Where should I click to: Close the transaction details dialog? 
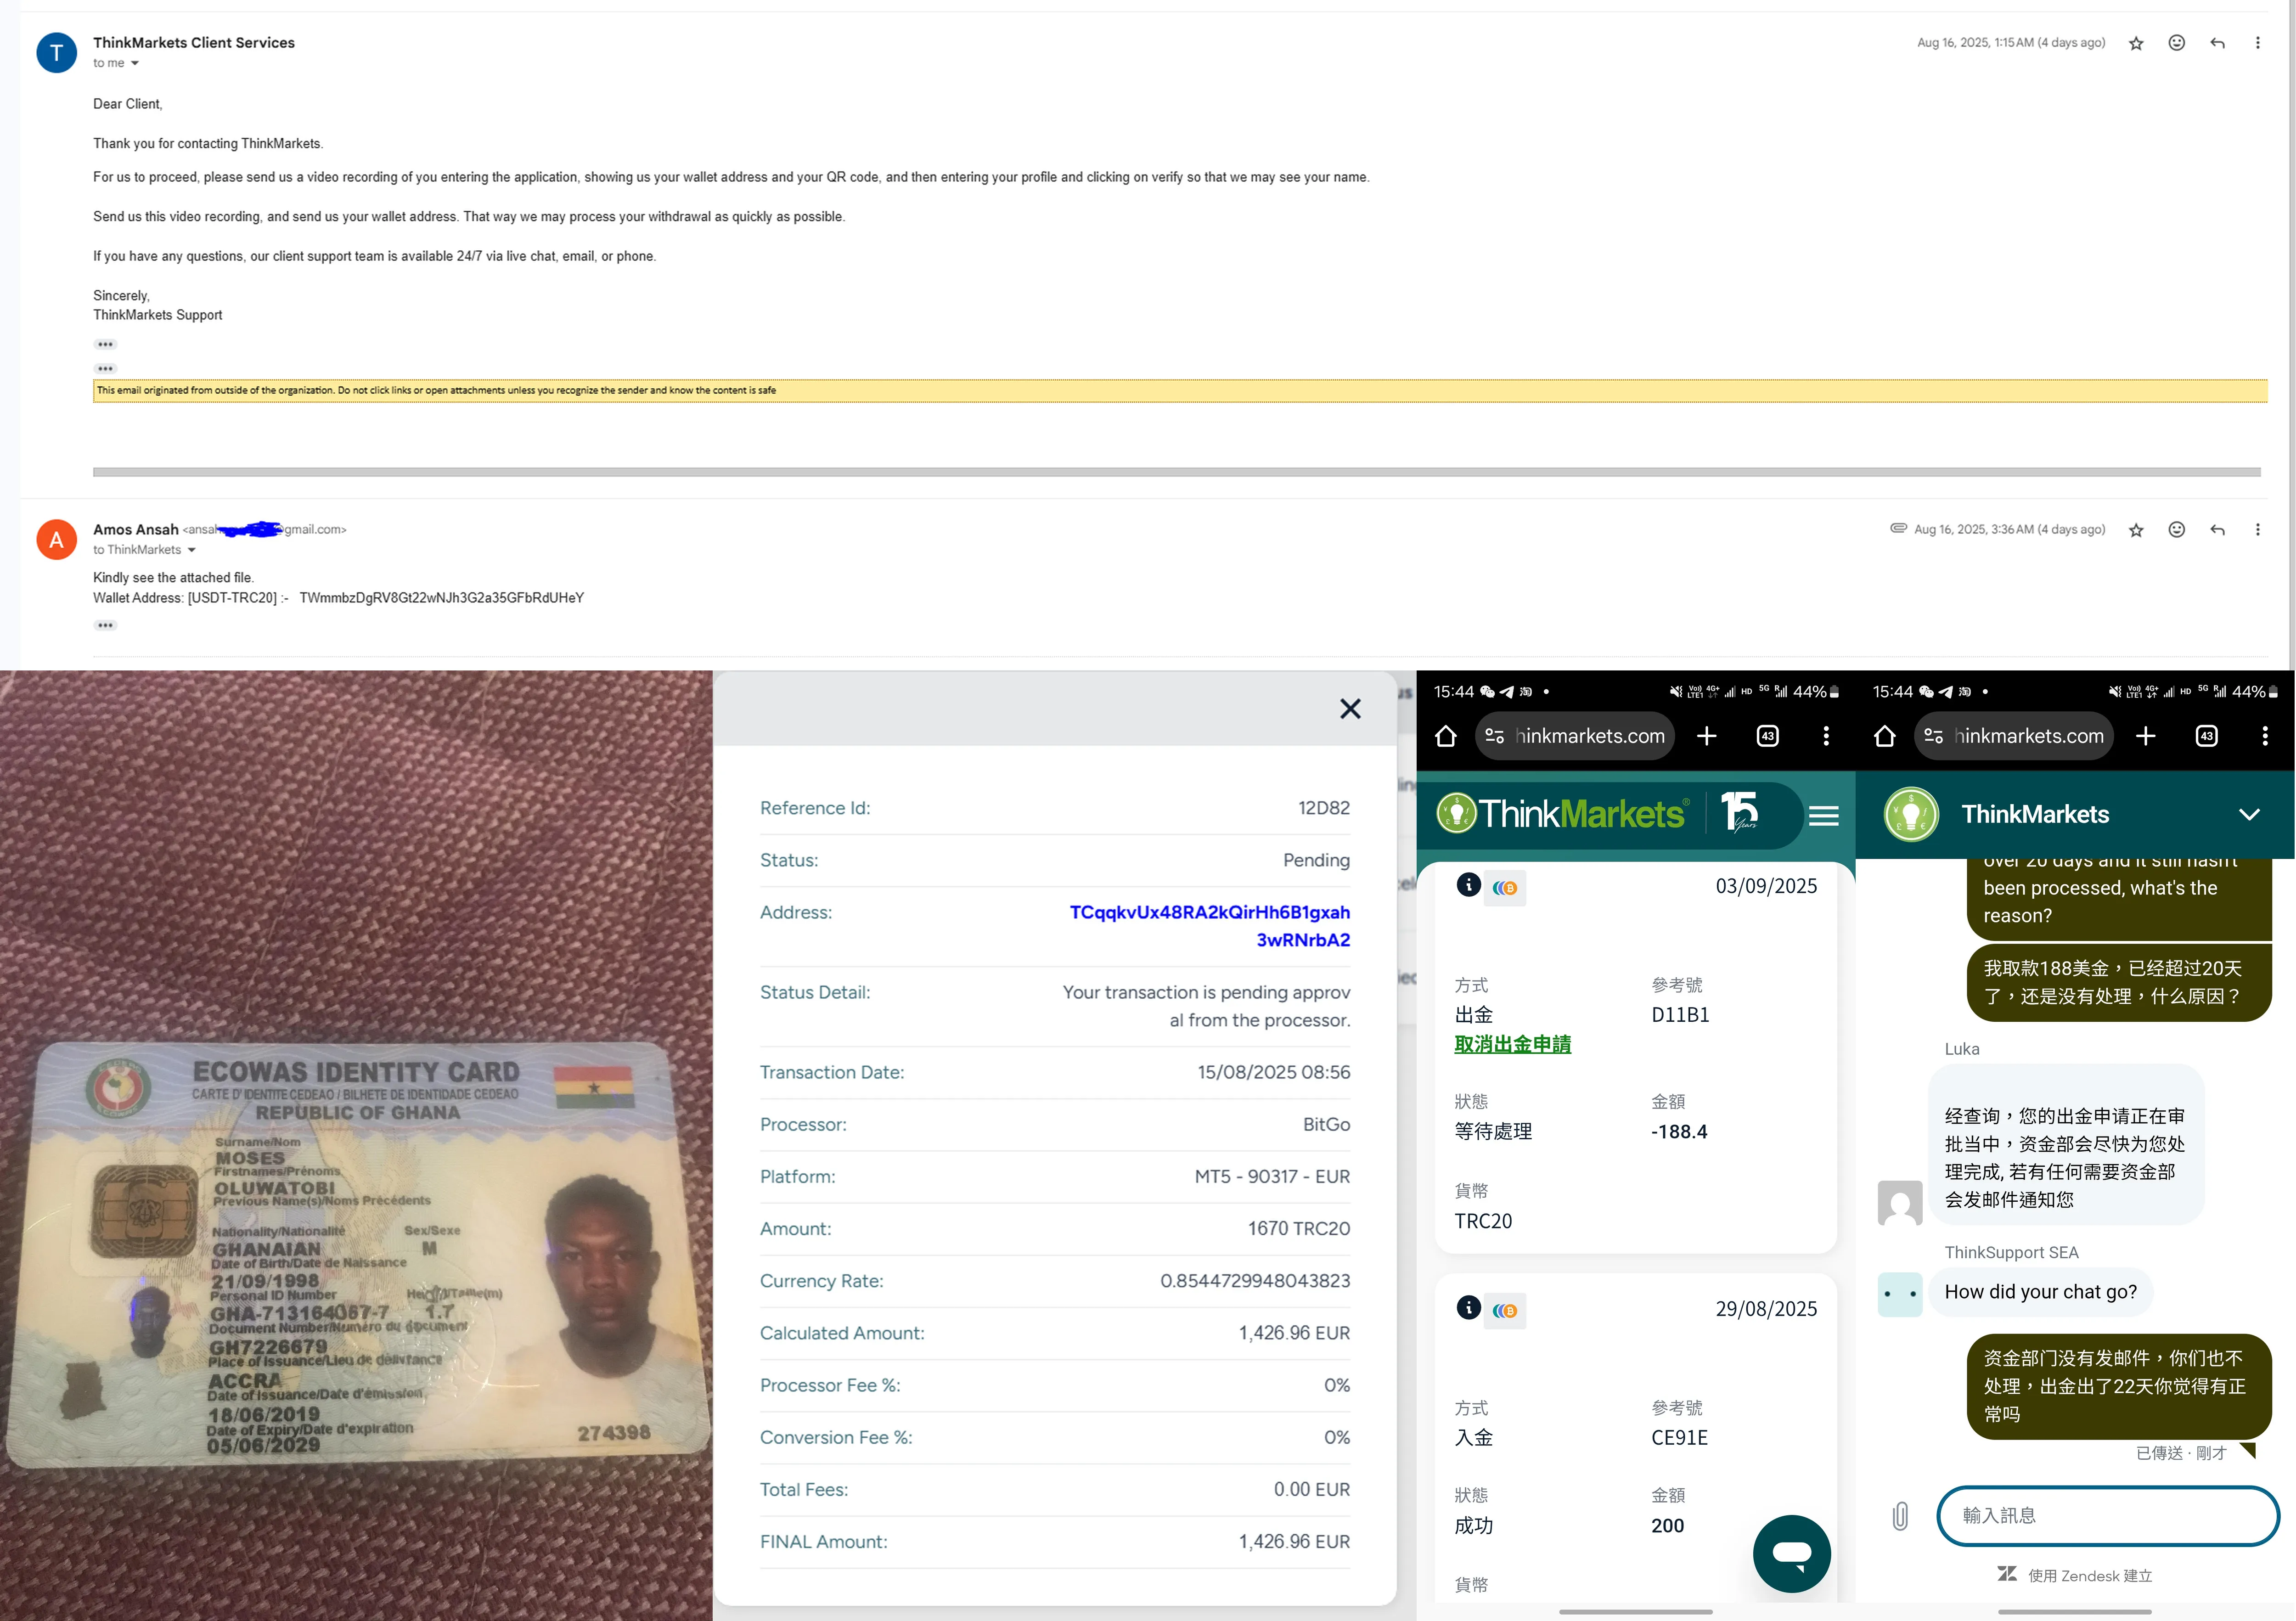click(x=1350, y=709)
